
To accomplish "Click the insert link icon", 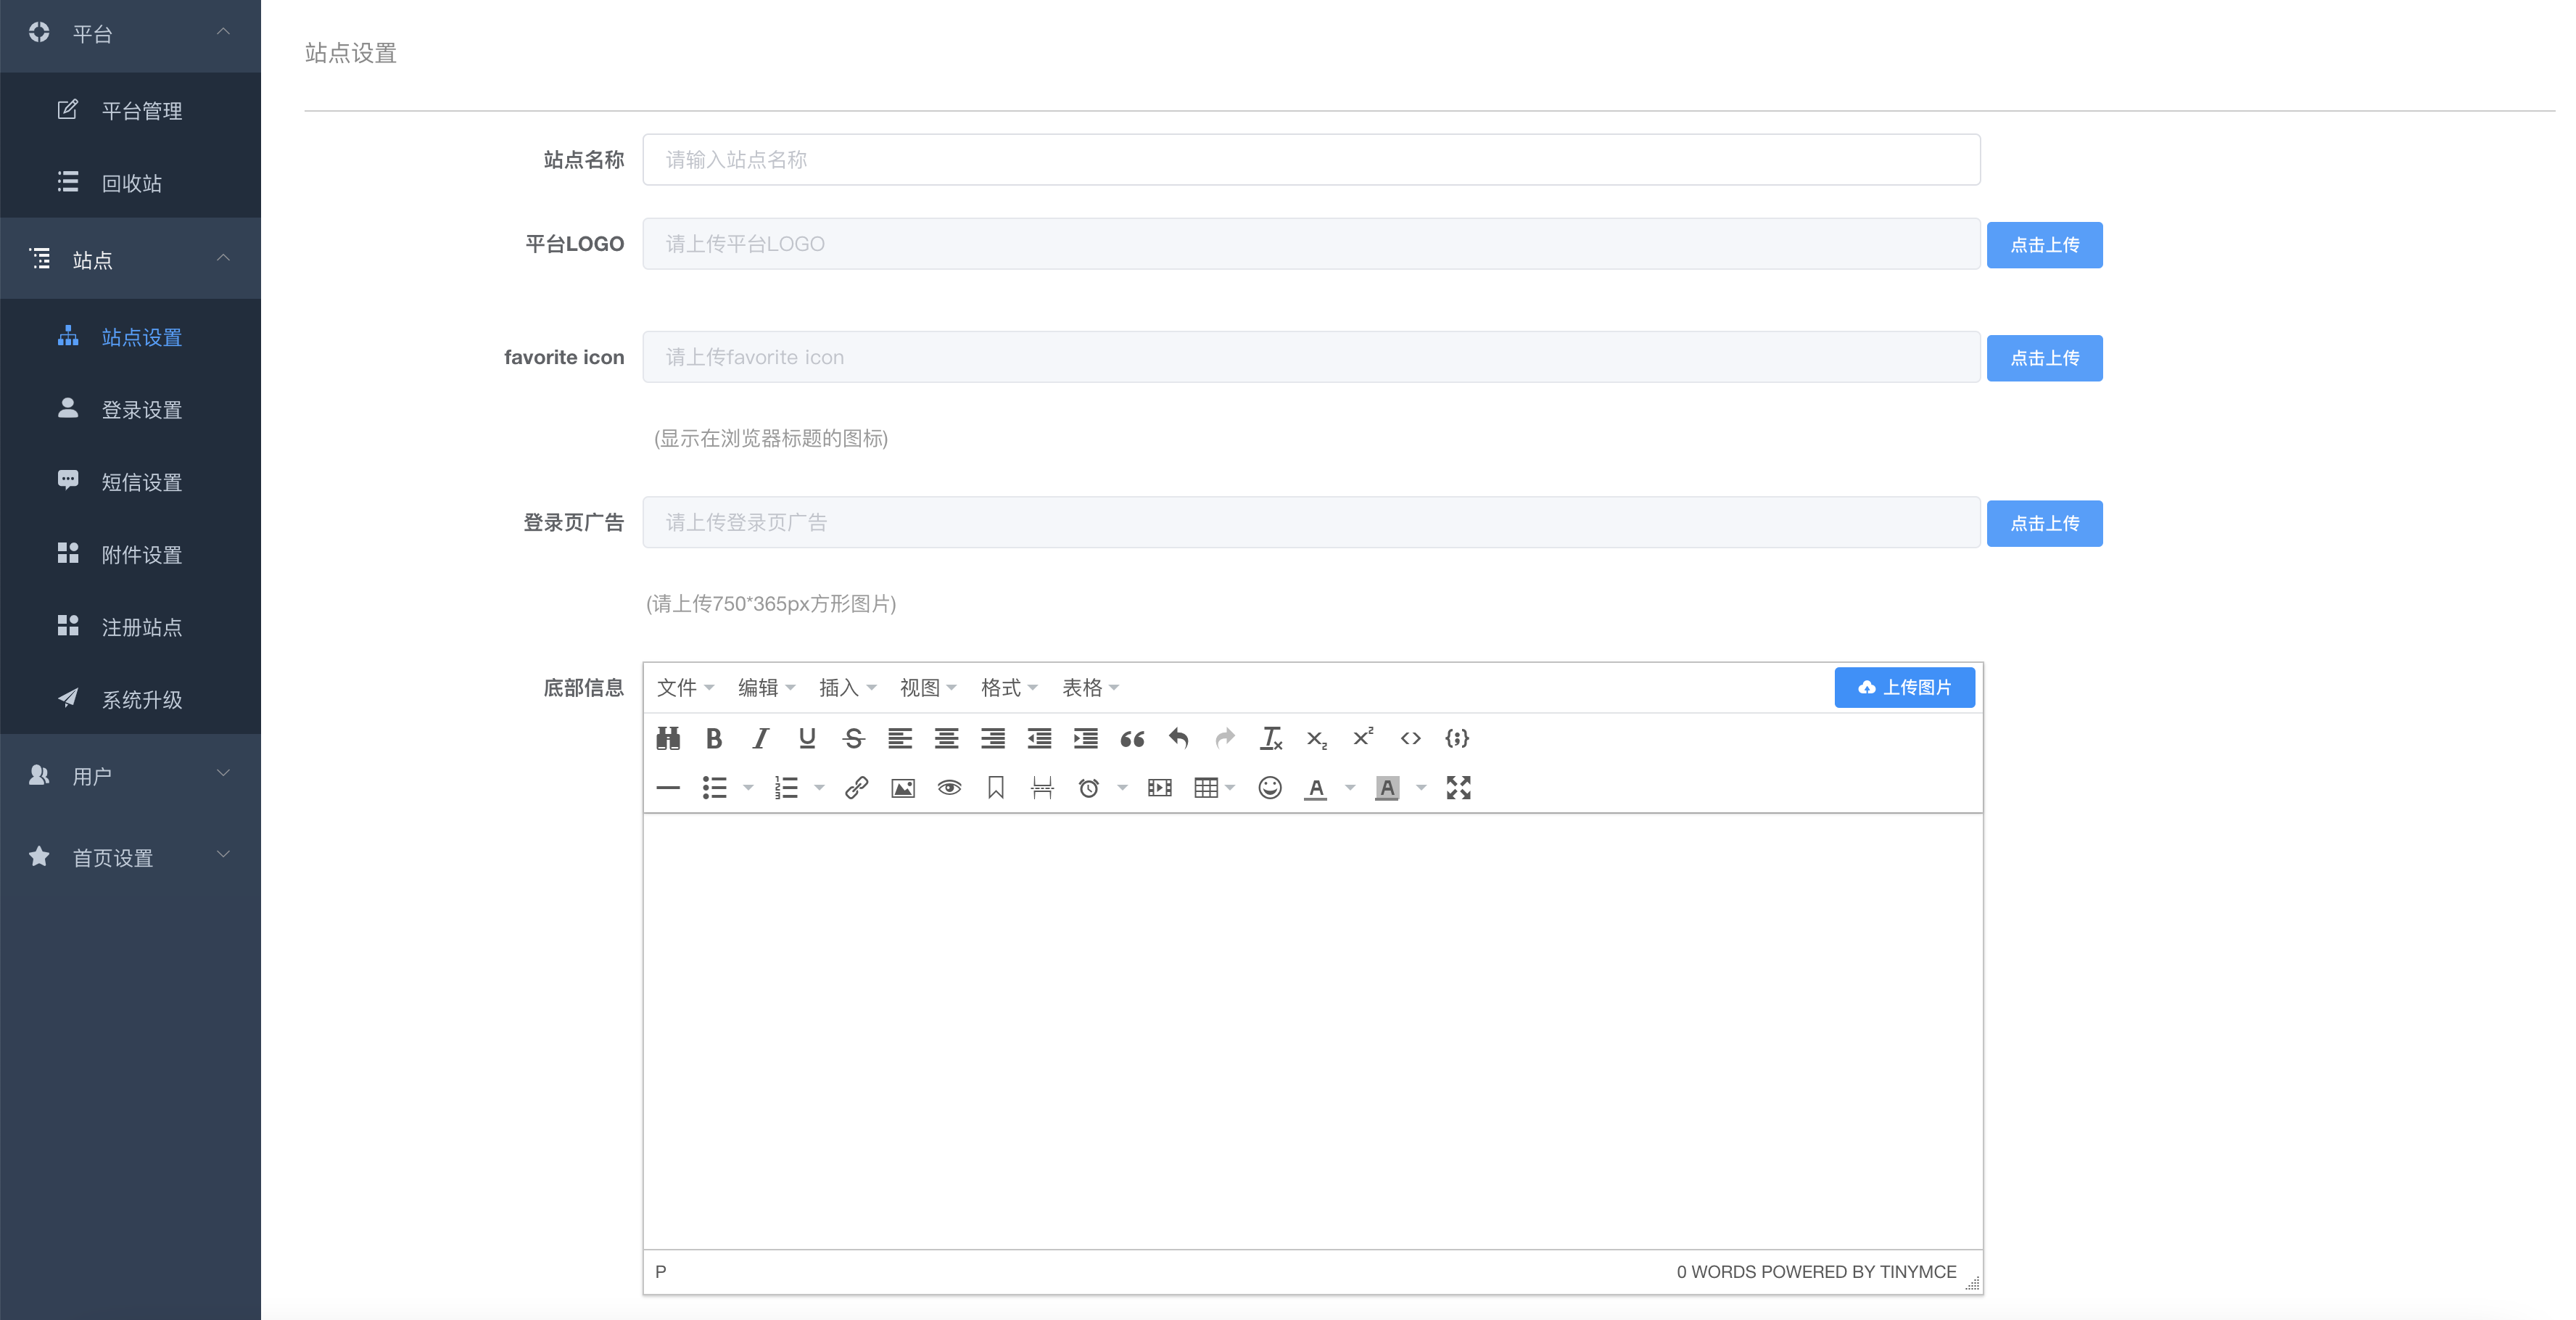I will [856, 788].
